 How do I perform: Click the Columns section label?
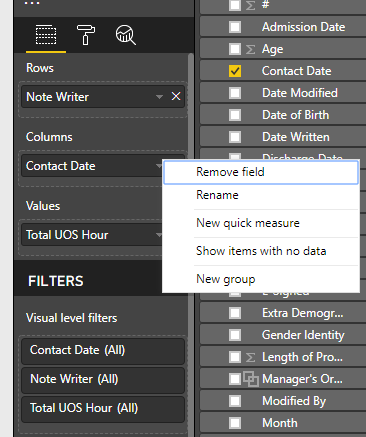point(49,137)
